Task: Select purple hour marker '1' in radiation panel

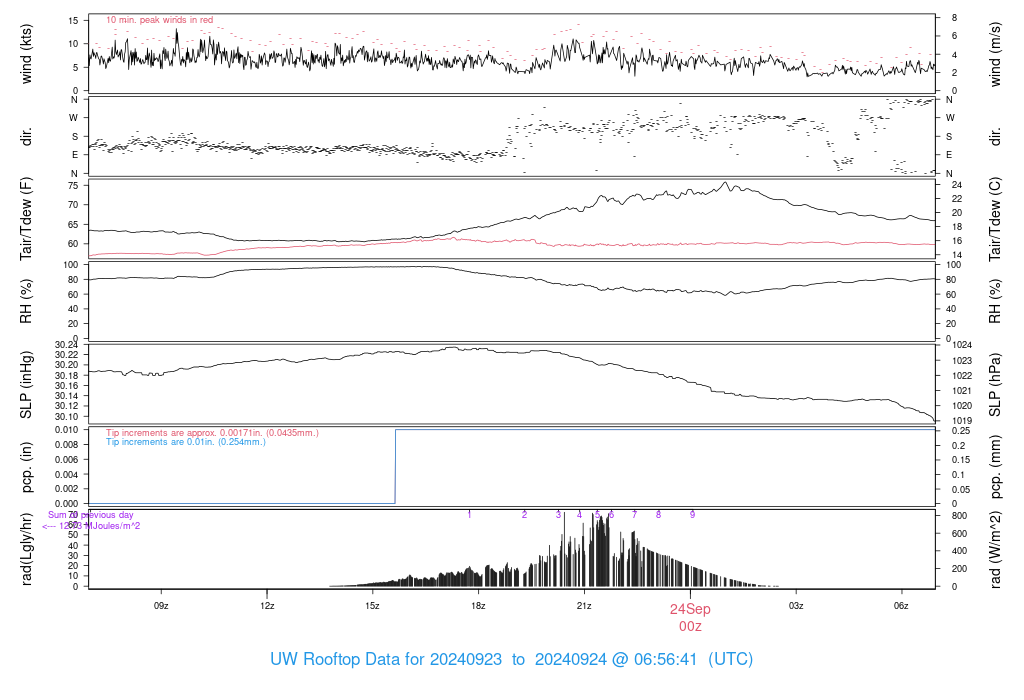Action: (470, 515)
